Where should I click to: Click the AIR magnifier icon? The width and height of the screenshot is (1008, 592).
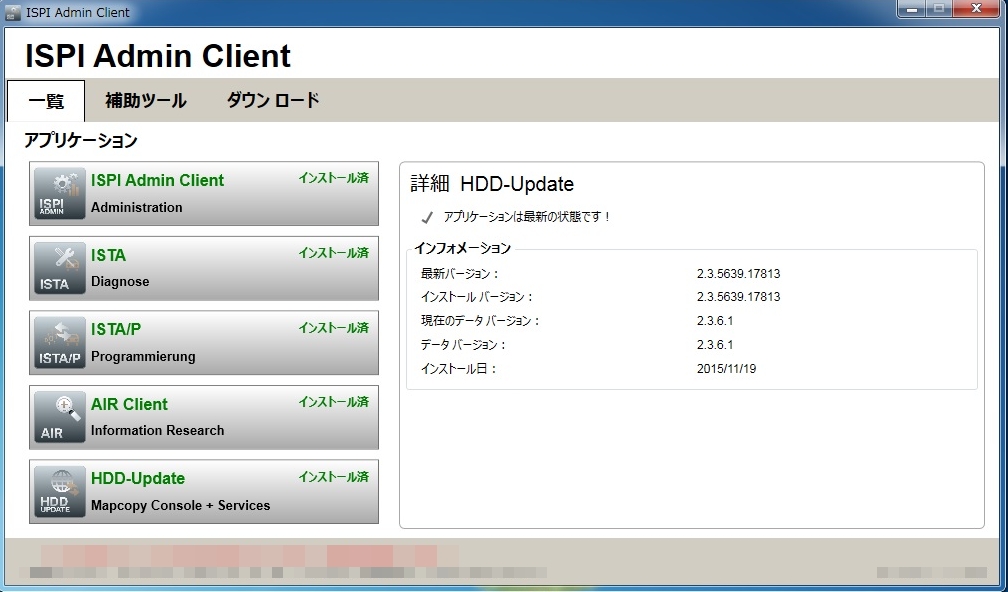coord(60,417)
